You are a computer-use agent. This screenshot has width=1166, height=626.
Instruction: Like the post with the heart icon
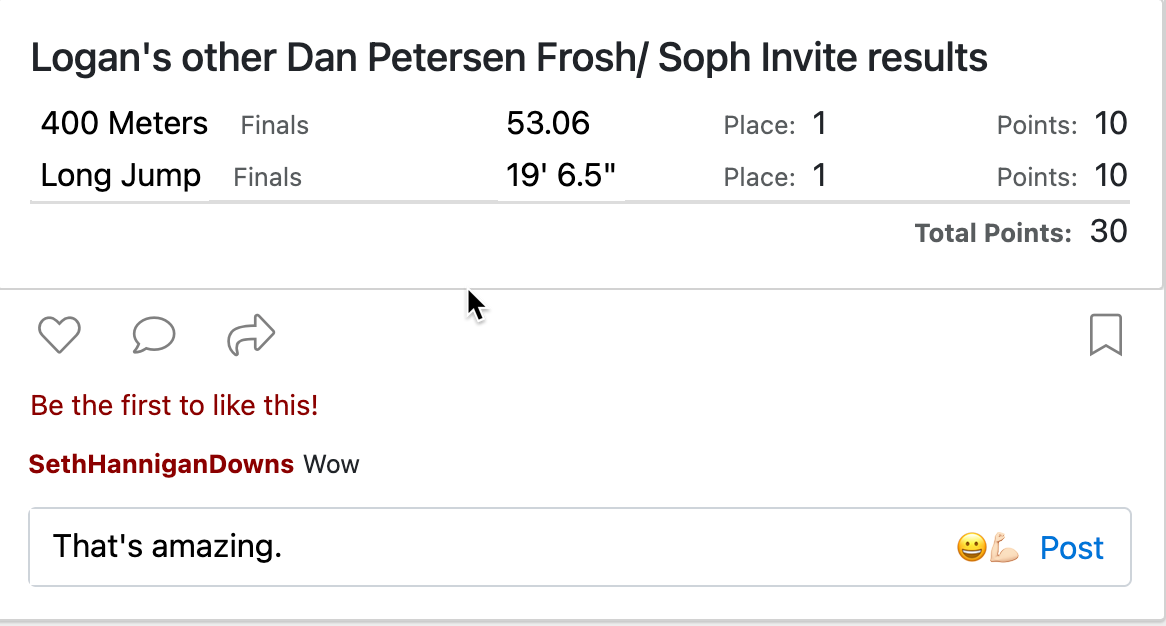point(59,335)
